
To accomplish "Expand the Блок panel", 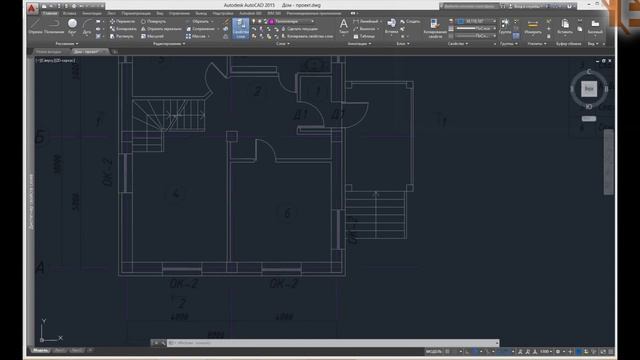I will pos(402,44).
